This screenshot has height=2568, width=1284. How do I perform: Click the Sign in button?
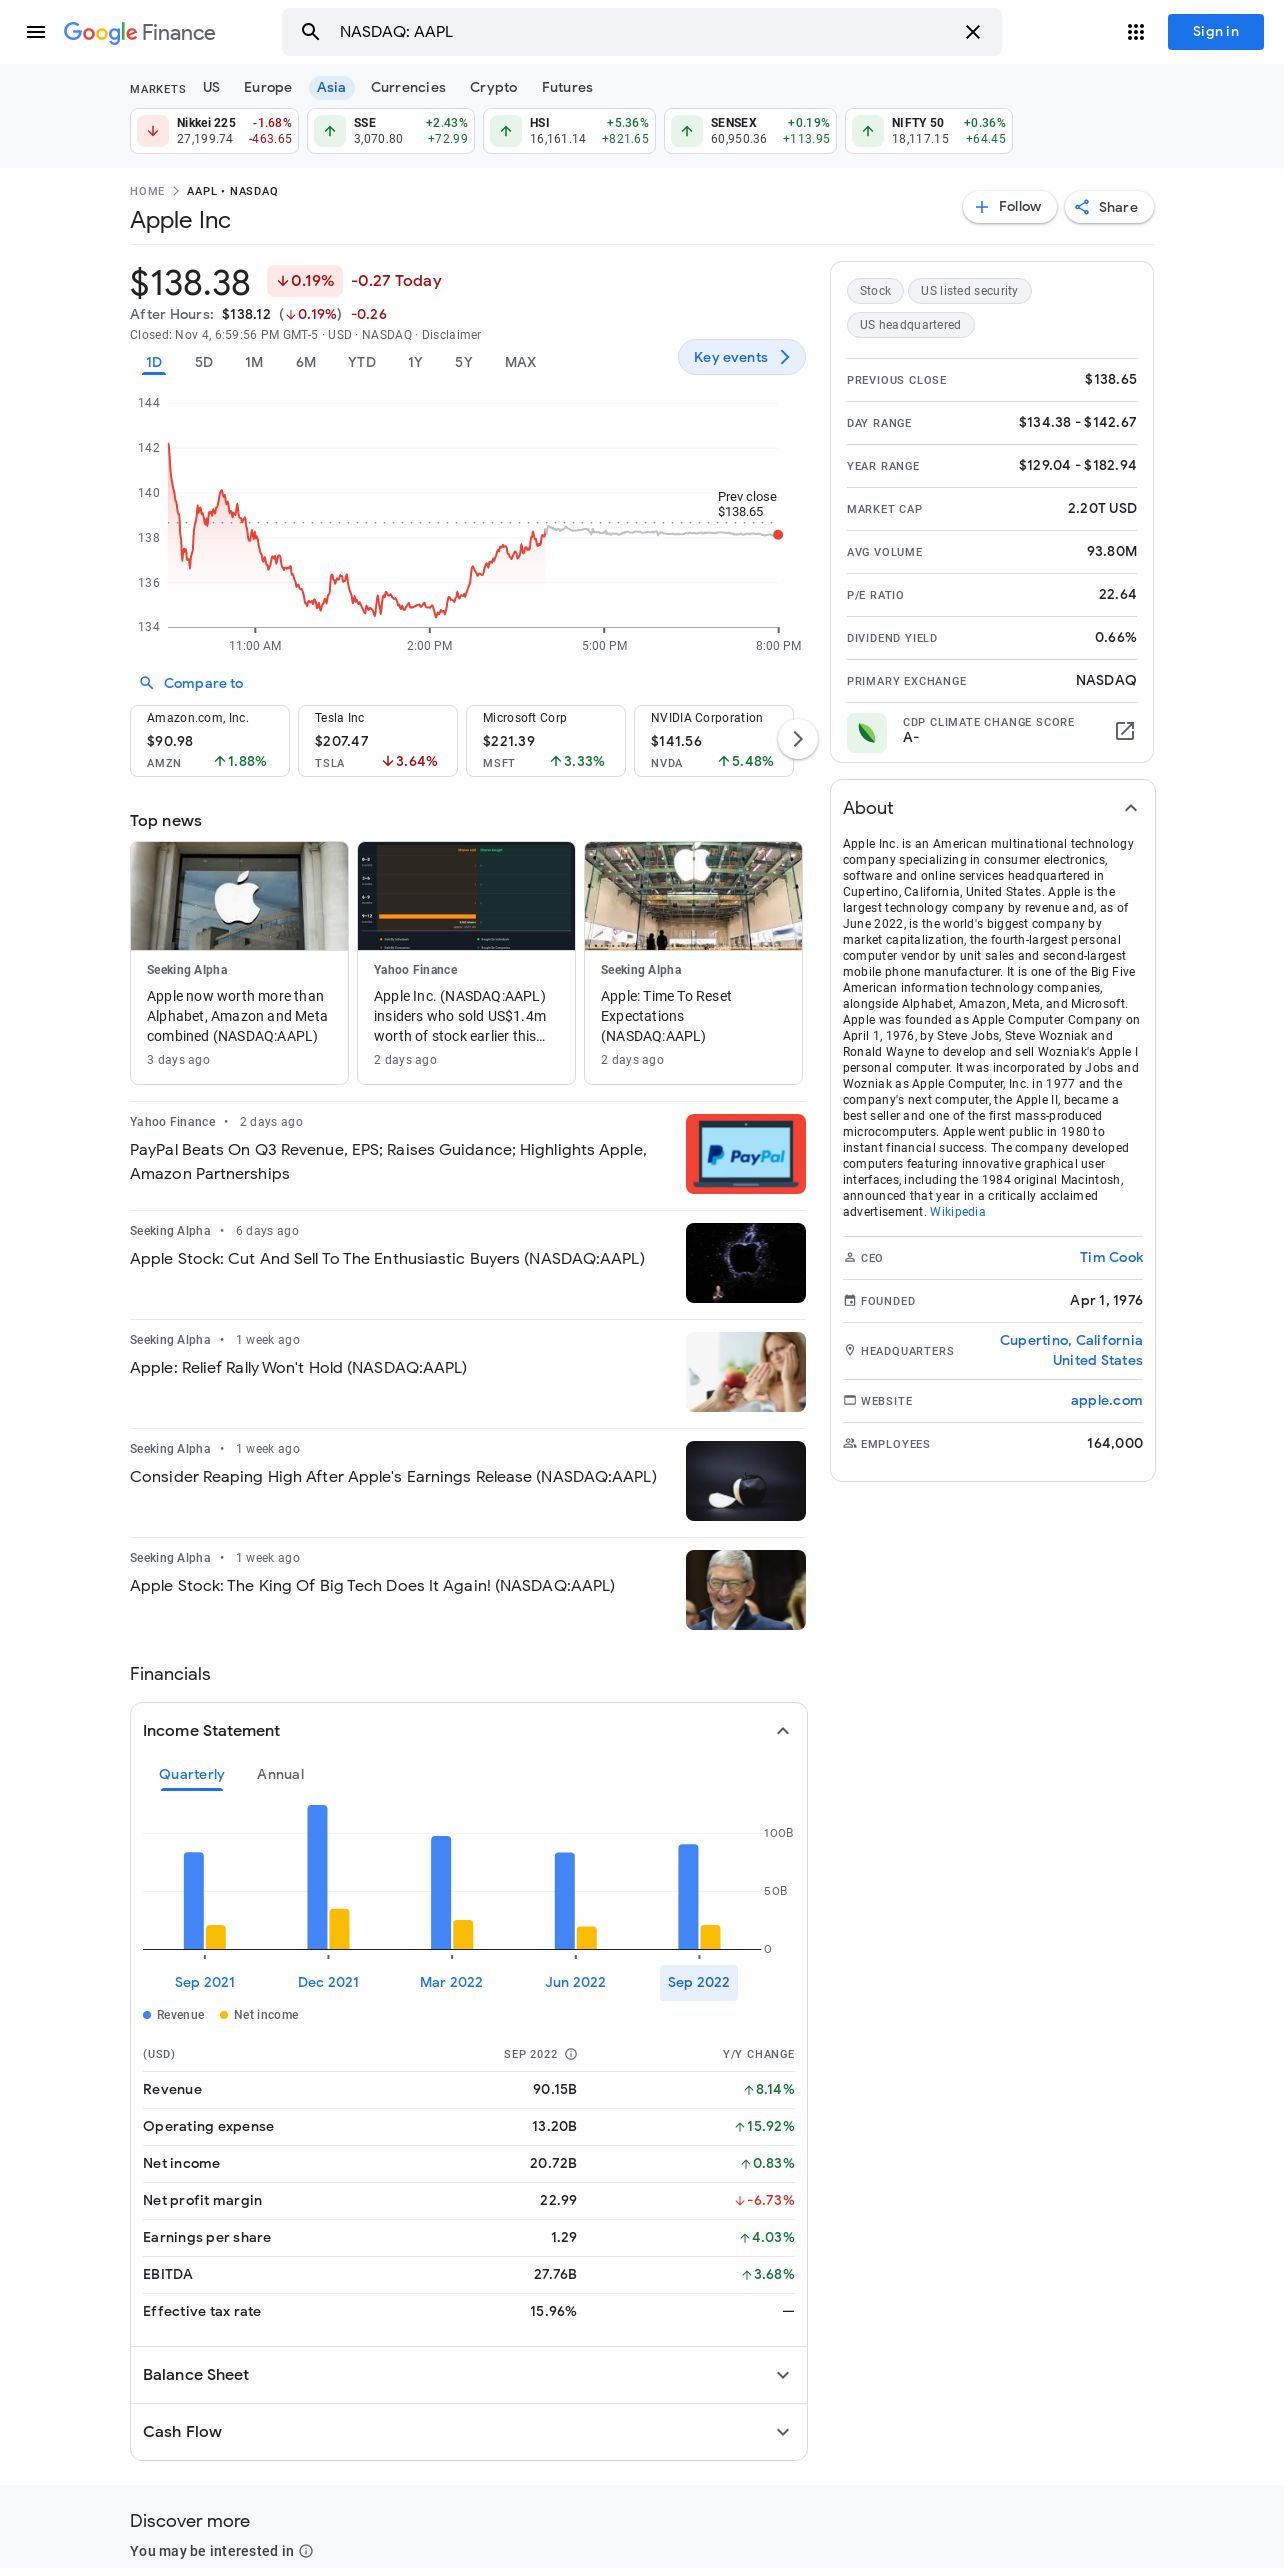tap(1215, 32)
